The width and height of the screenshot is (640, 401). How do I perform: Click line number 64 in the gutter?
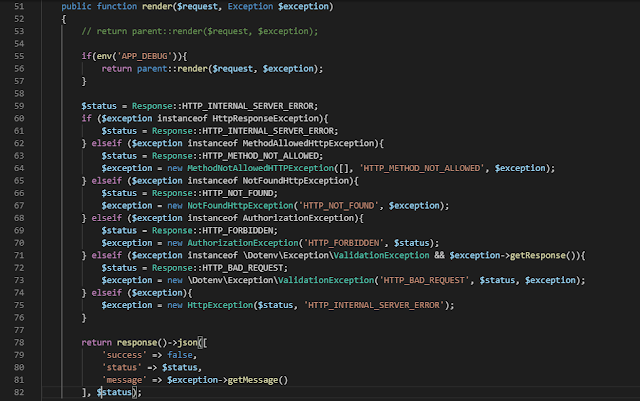[19, 168]
